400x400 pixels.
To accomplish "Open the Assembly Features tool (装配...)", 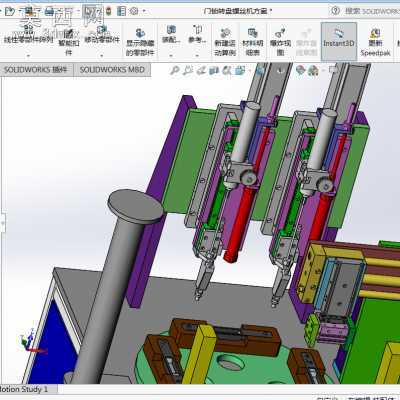I will click(x=171, y=34).
